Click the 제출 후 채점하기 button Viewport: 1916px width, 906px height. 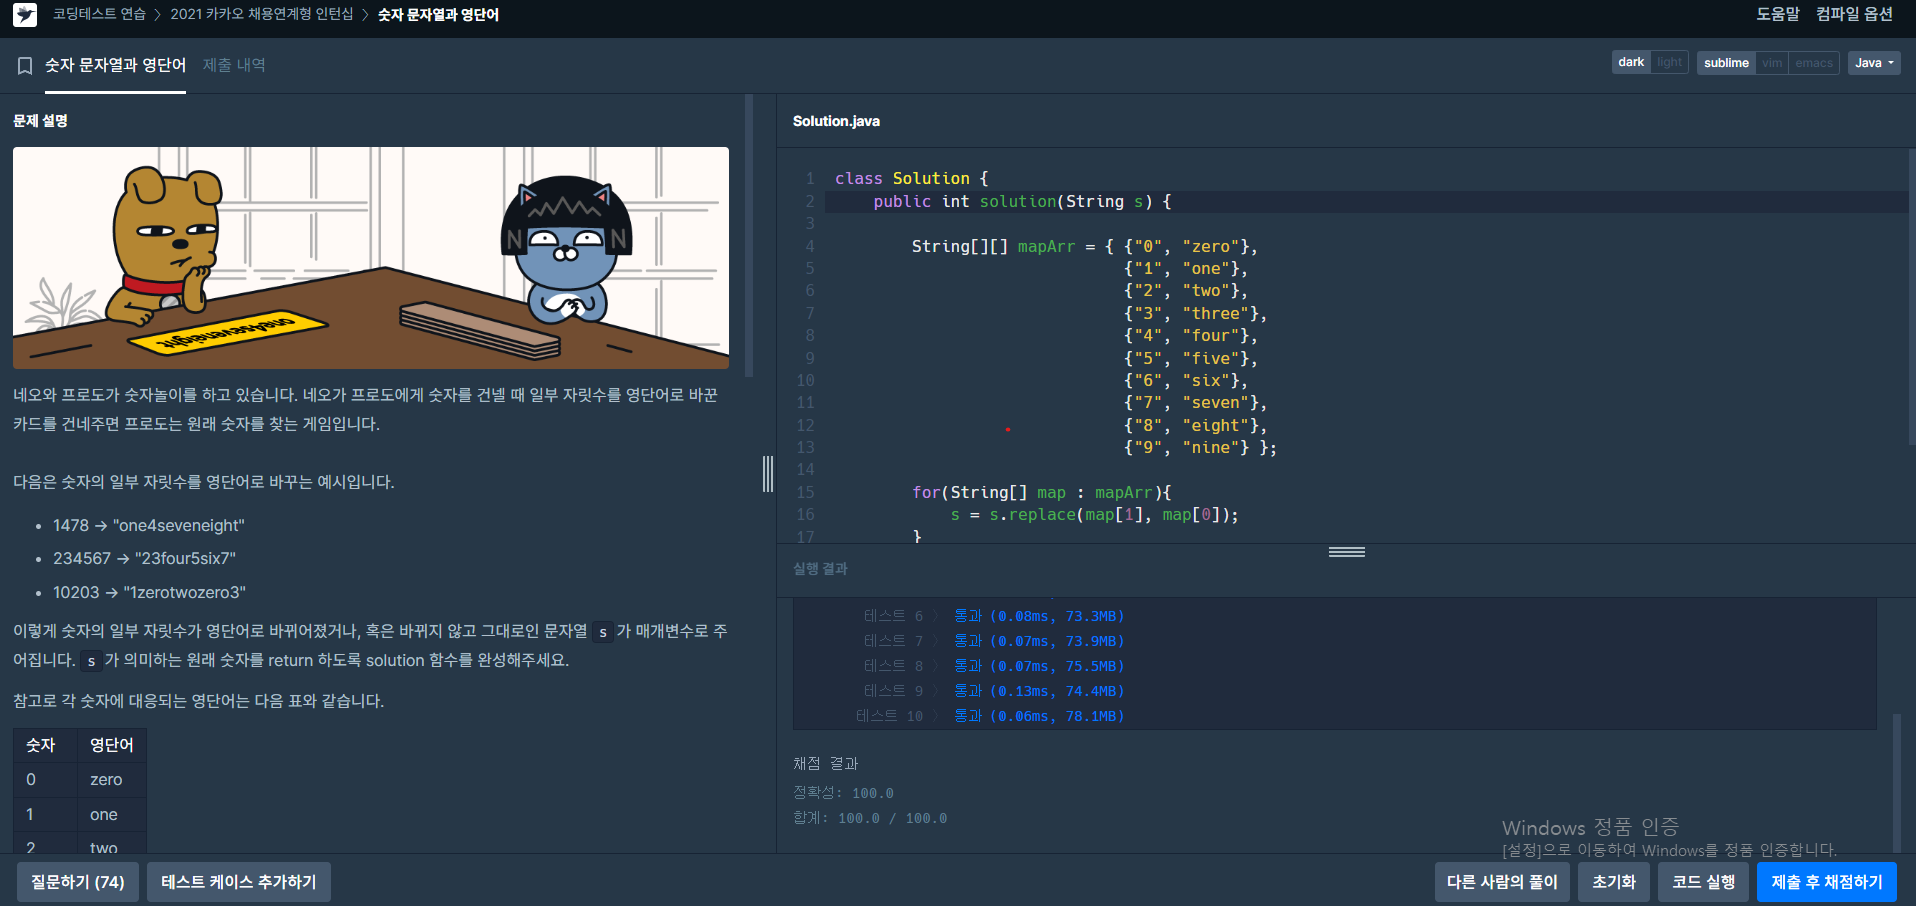point(1827,882)
